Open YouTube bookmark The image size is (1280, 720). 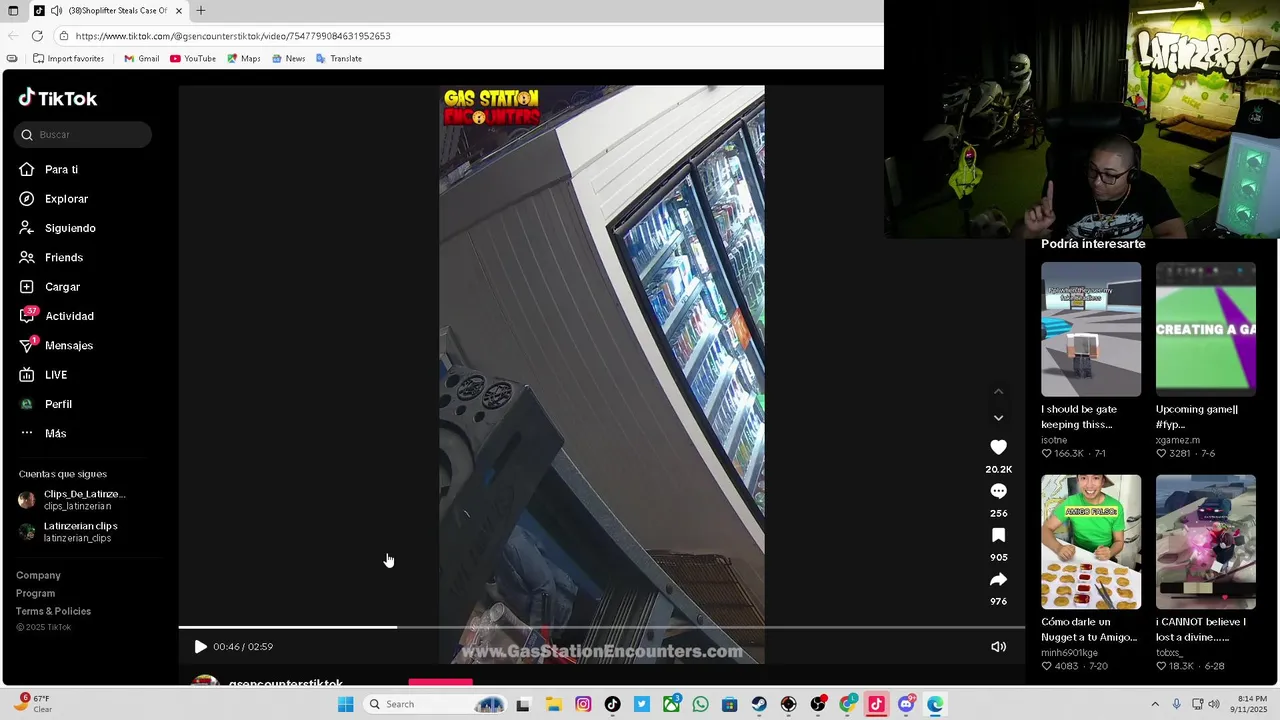pos(193,59)
